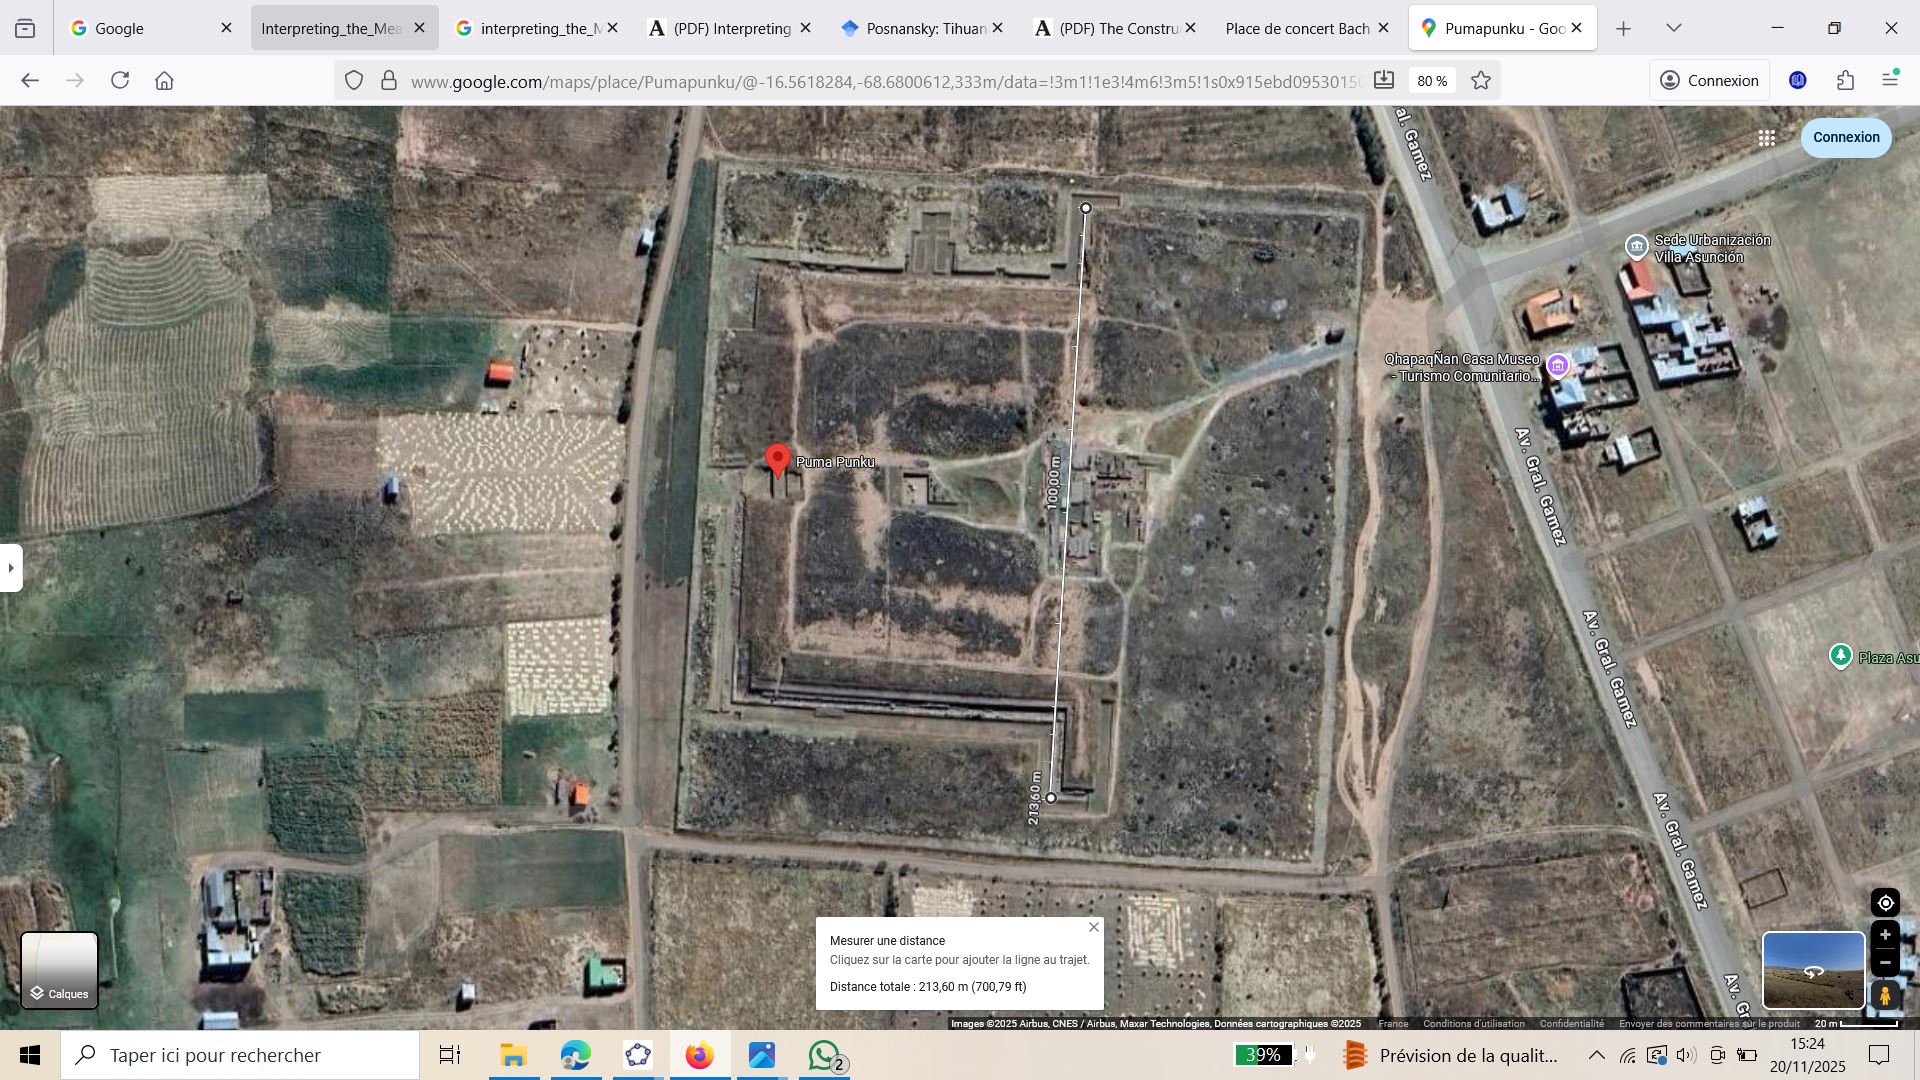1920x1080 pixels.
Task: Open Conditions d'utilisation link
Action: coord(1473,1023)
